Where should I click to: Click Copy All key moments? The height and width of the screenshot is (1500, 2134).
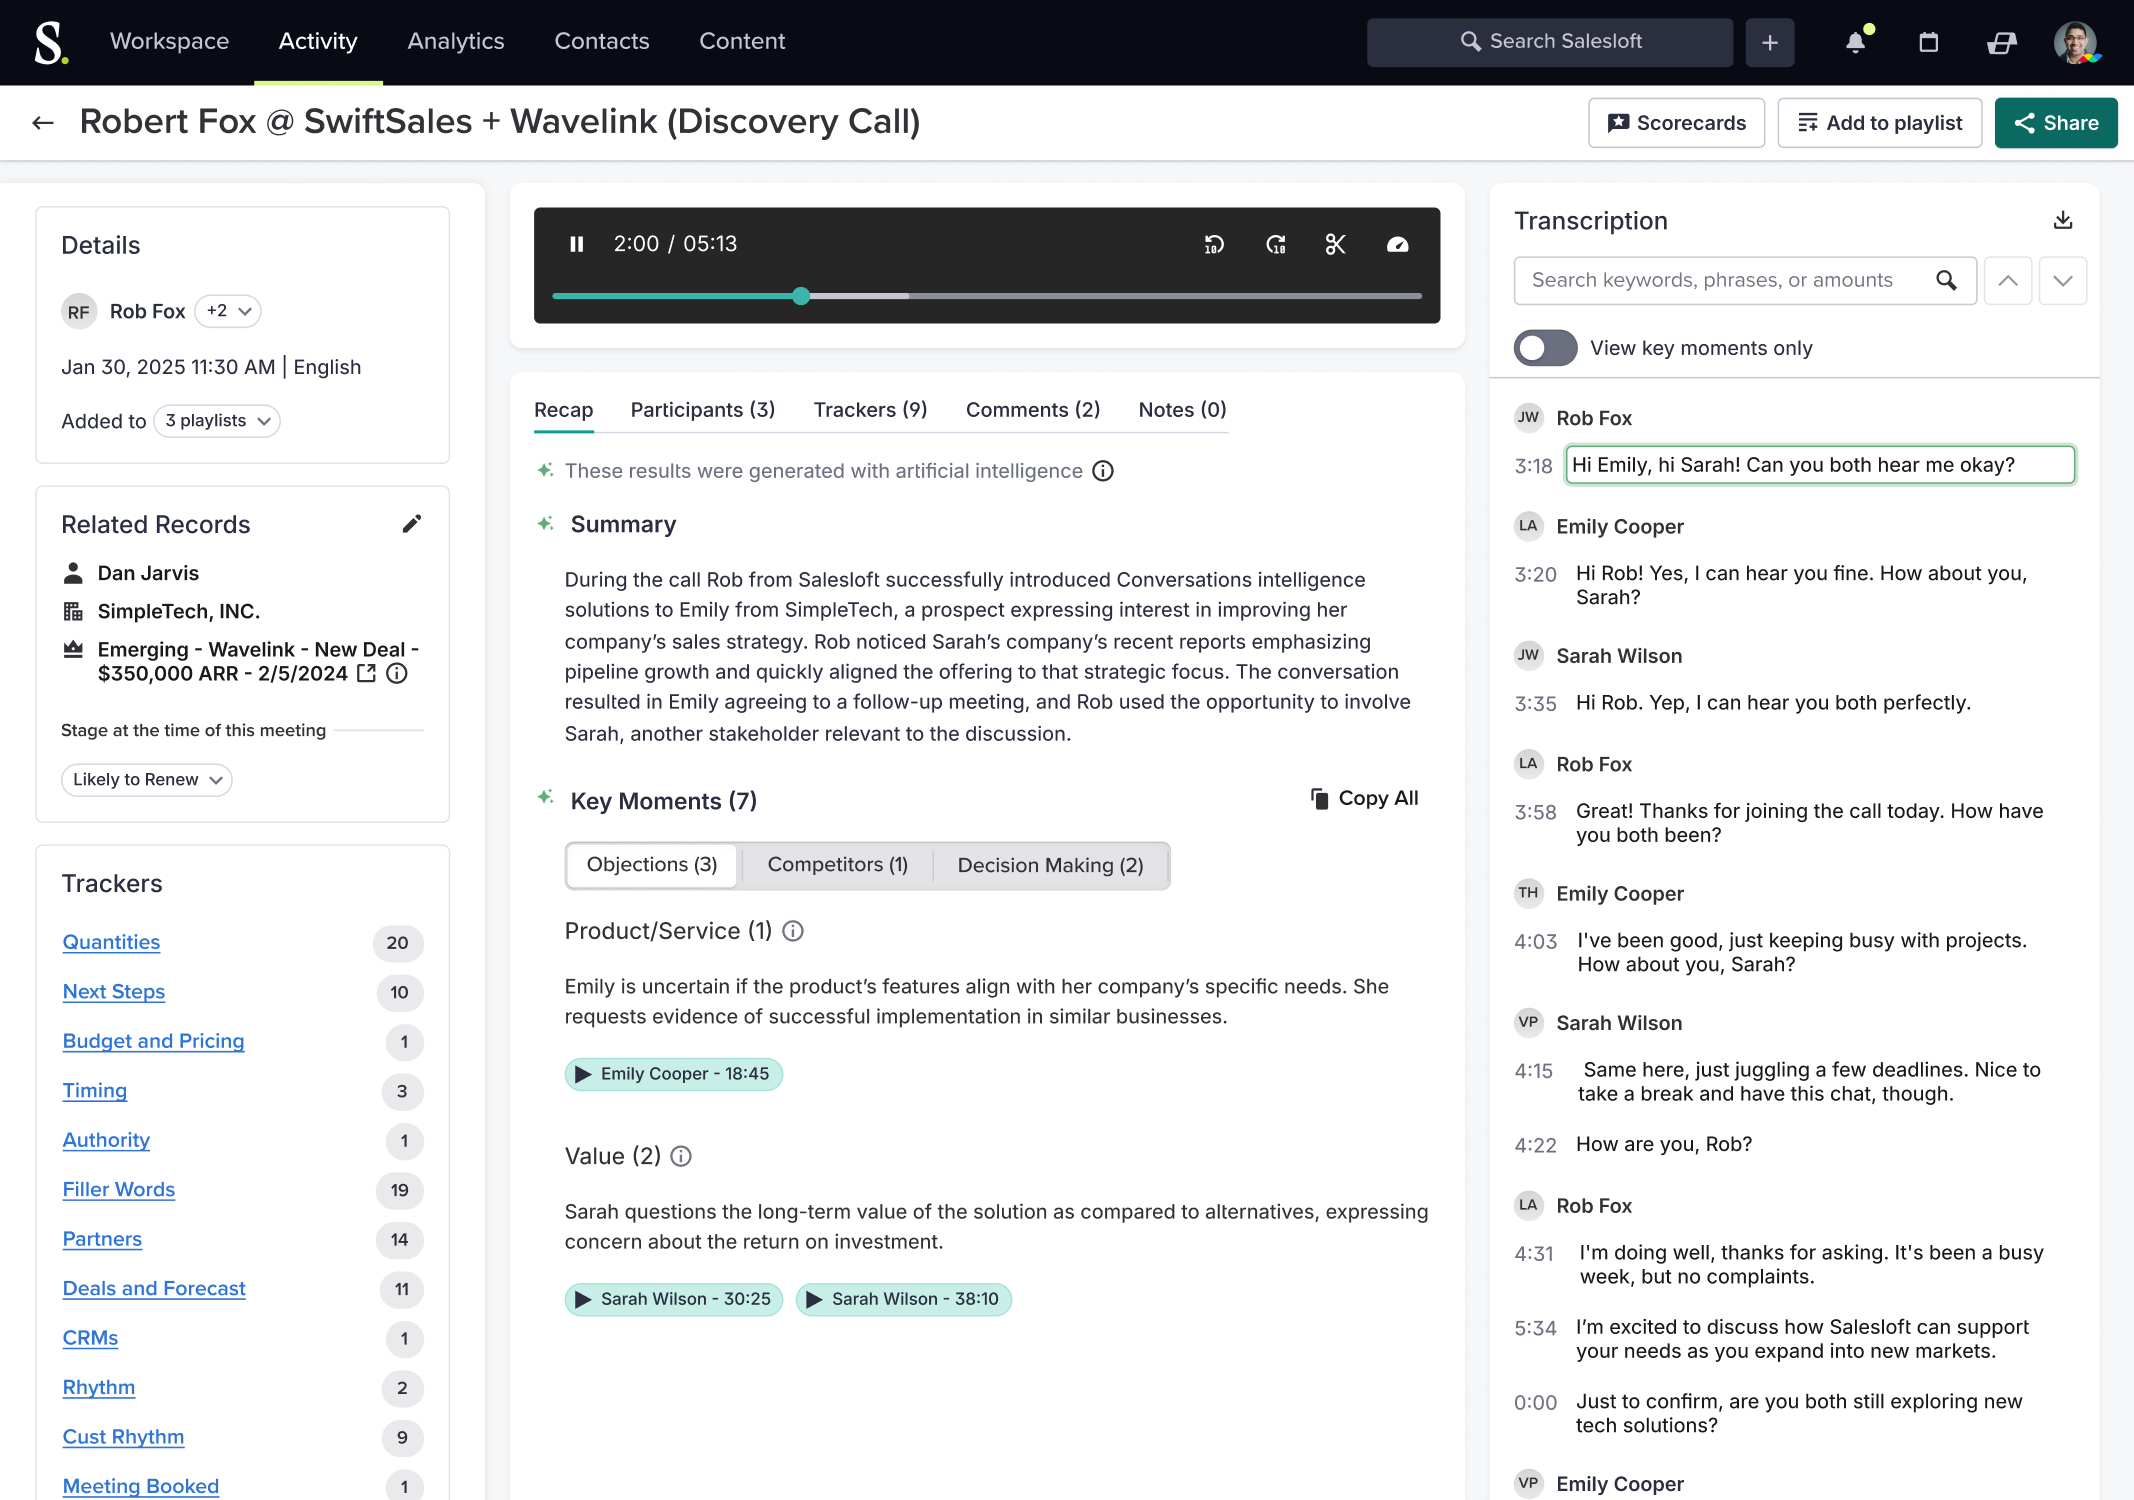[1365, 798]
